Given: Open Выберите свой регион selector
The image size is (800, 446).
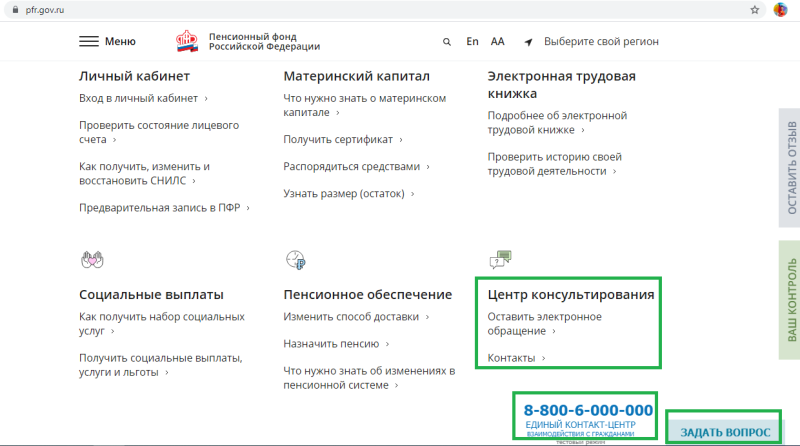Looking at the screenshot, I should point(601,41).
